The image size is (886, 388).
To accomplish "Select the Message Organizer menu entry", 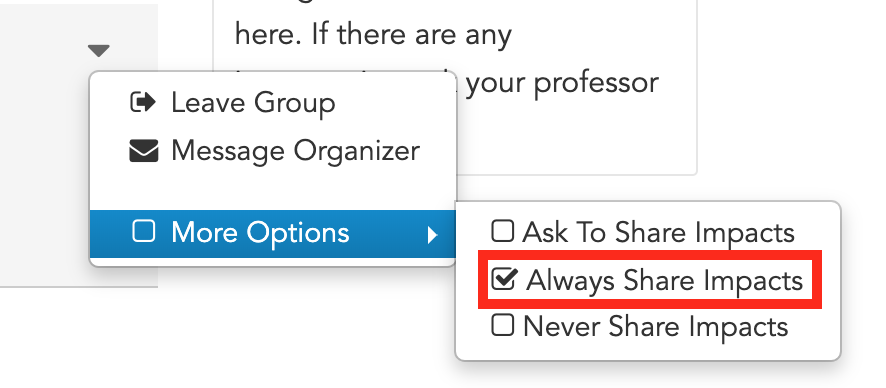I will pyautogui.click(x=273, y=151).
